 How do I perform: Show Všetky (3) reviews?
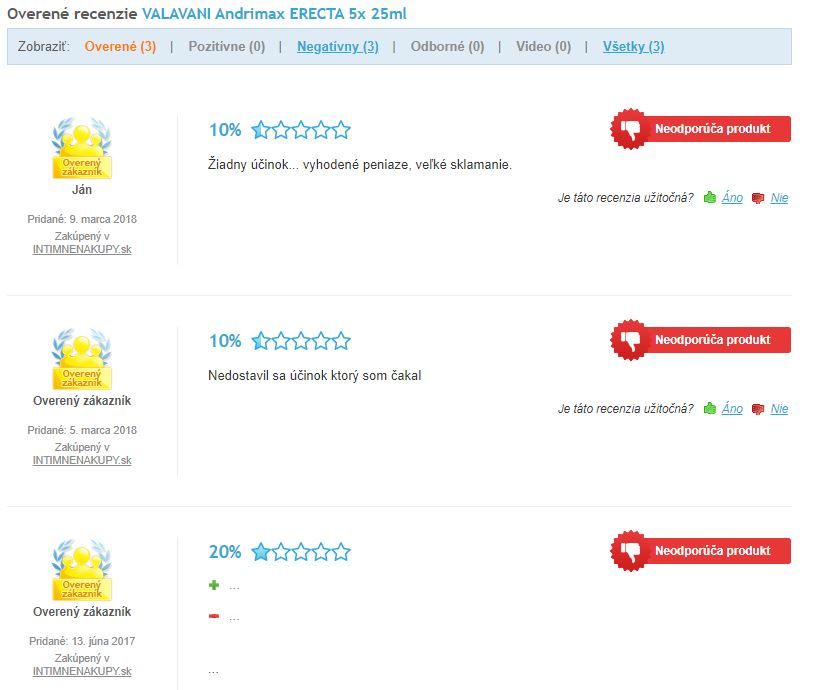click(x=633, y=46)
